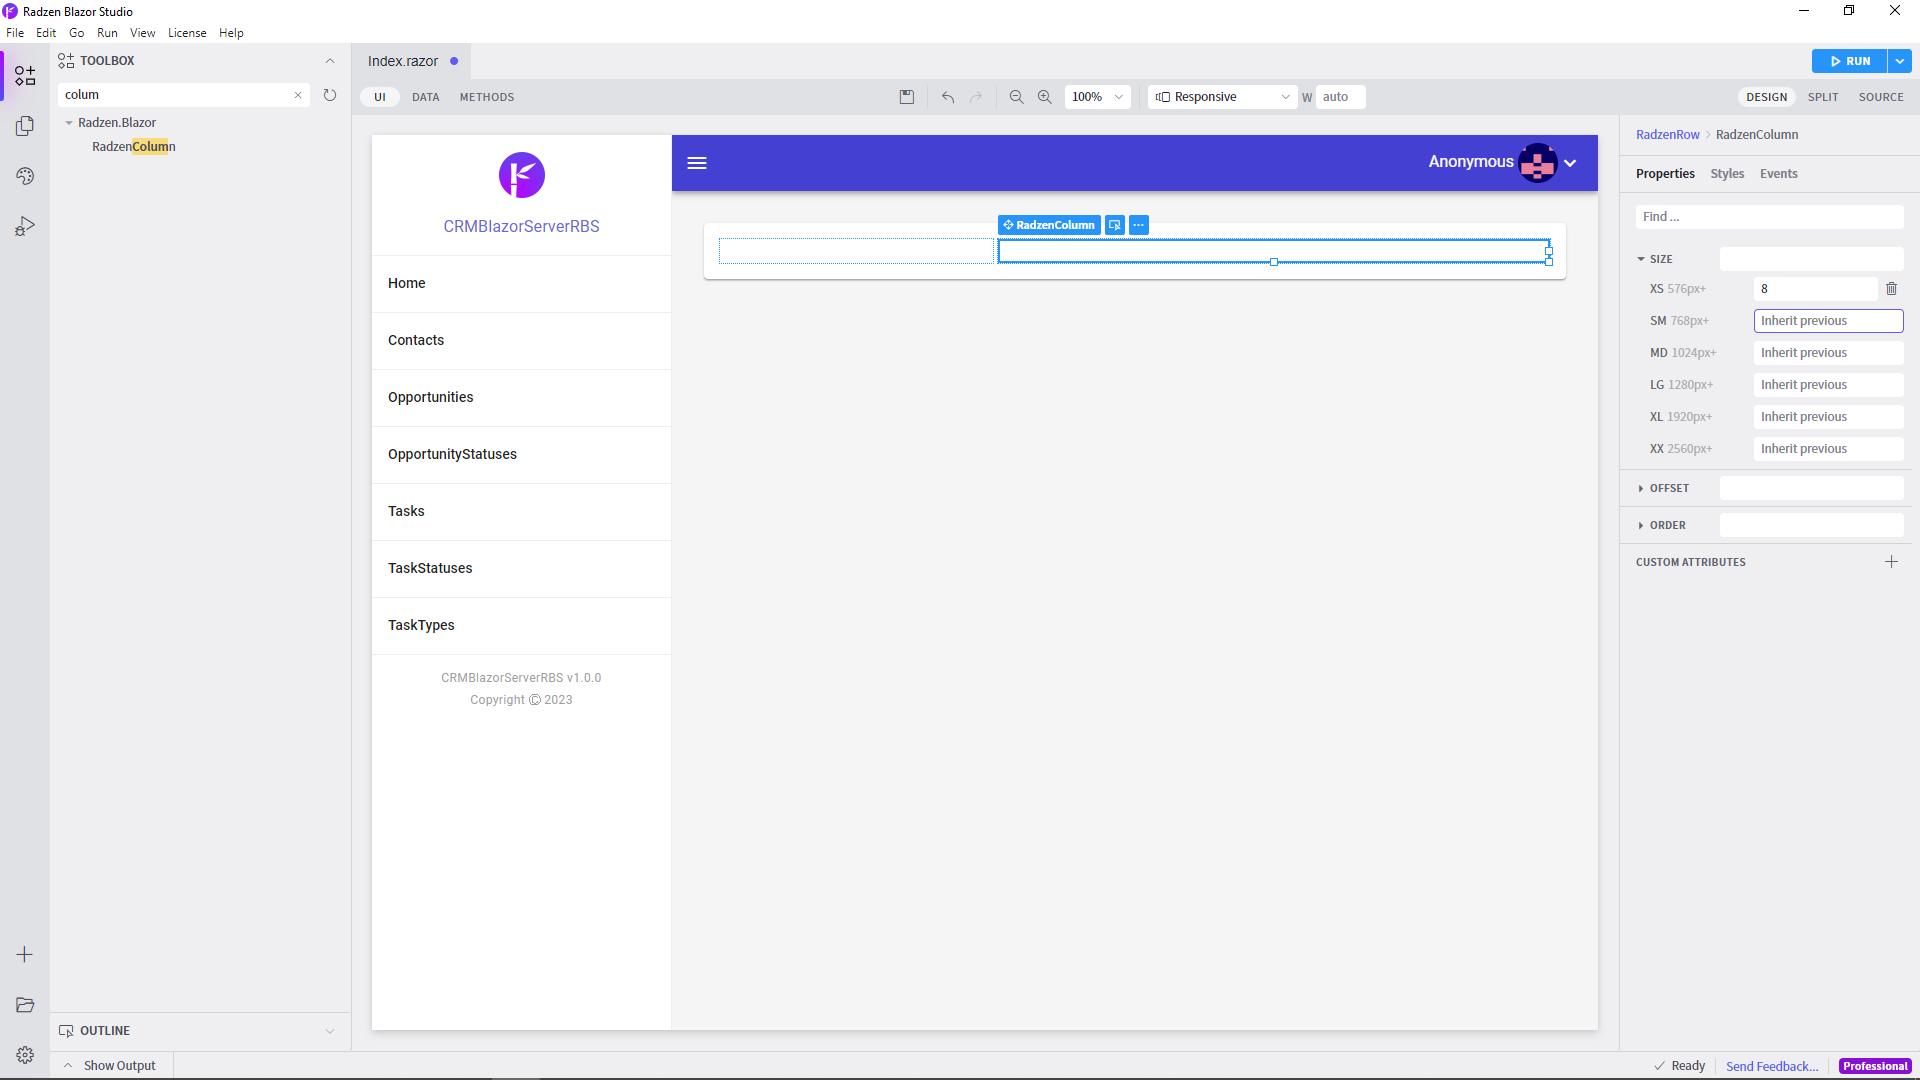Open the Pages (copy) sidebar icon
The height and width of the screenshot is (1080, 1920).
coord(25,126)
